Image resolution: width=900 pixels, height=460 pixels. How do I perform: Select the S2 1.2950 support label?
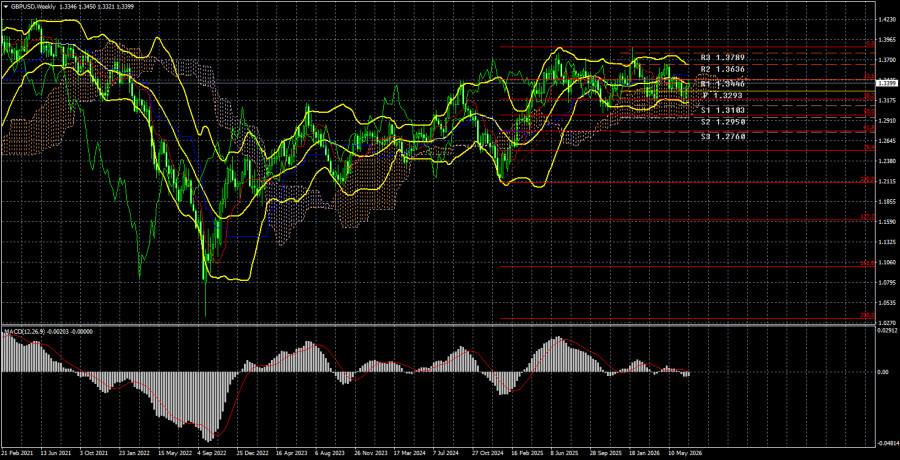pyautogui.click(x=721, y=123)
